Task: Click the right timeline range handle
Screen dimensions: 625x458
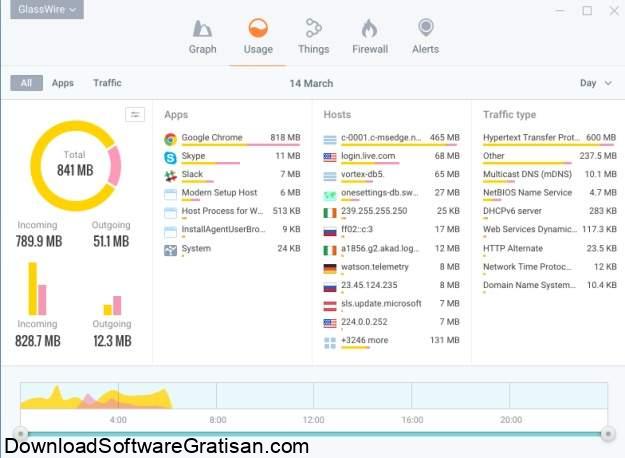Action: tap(608, 433)
